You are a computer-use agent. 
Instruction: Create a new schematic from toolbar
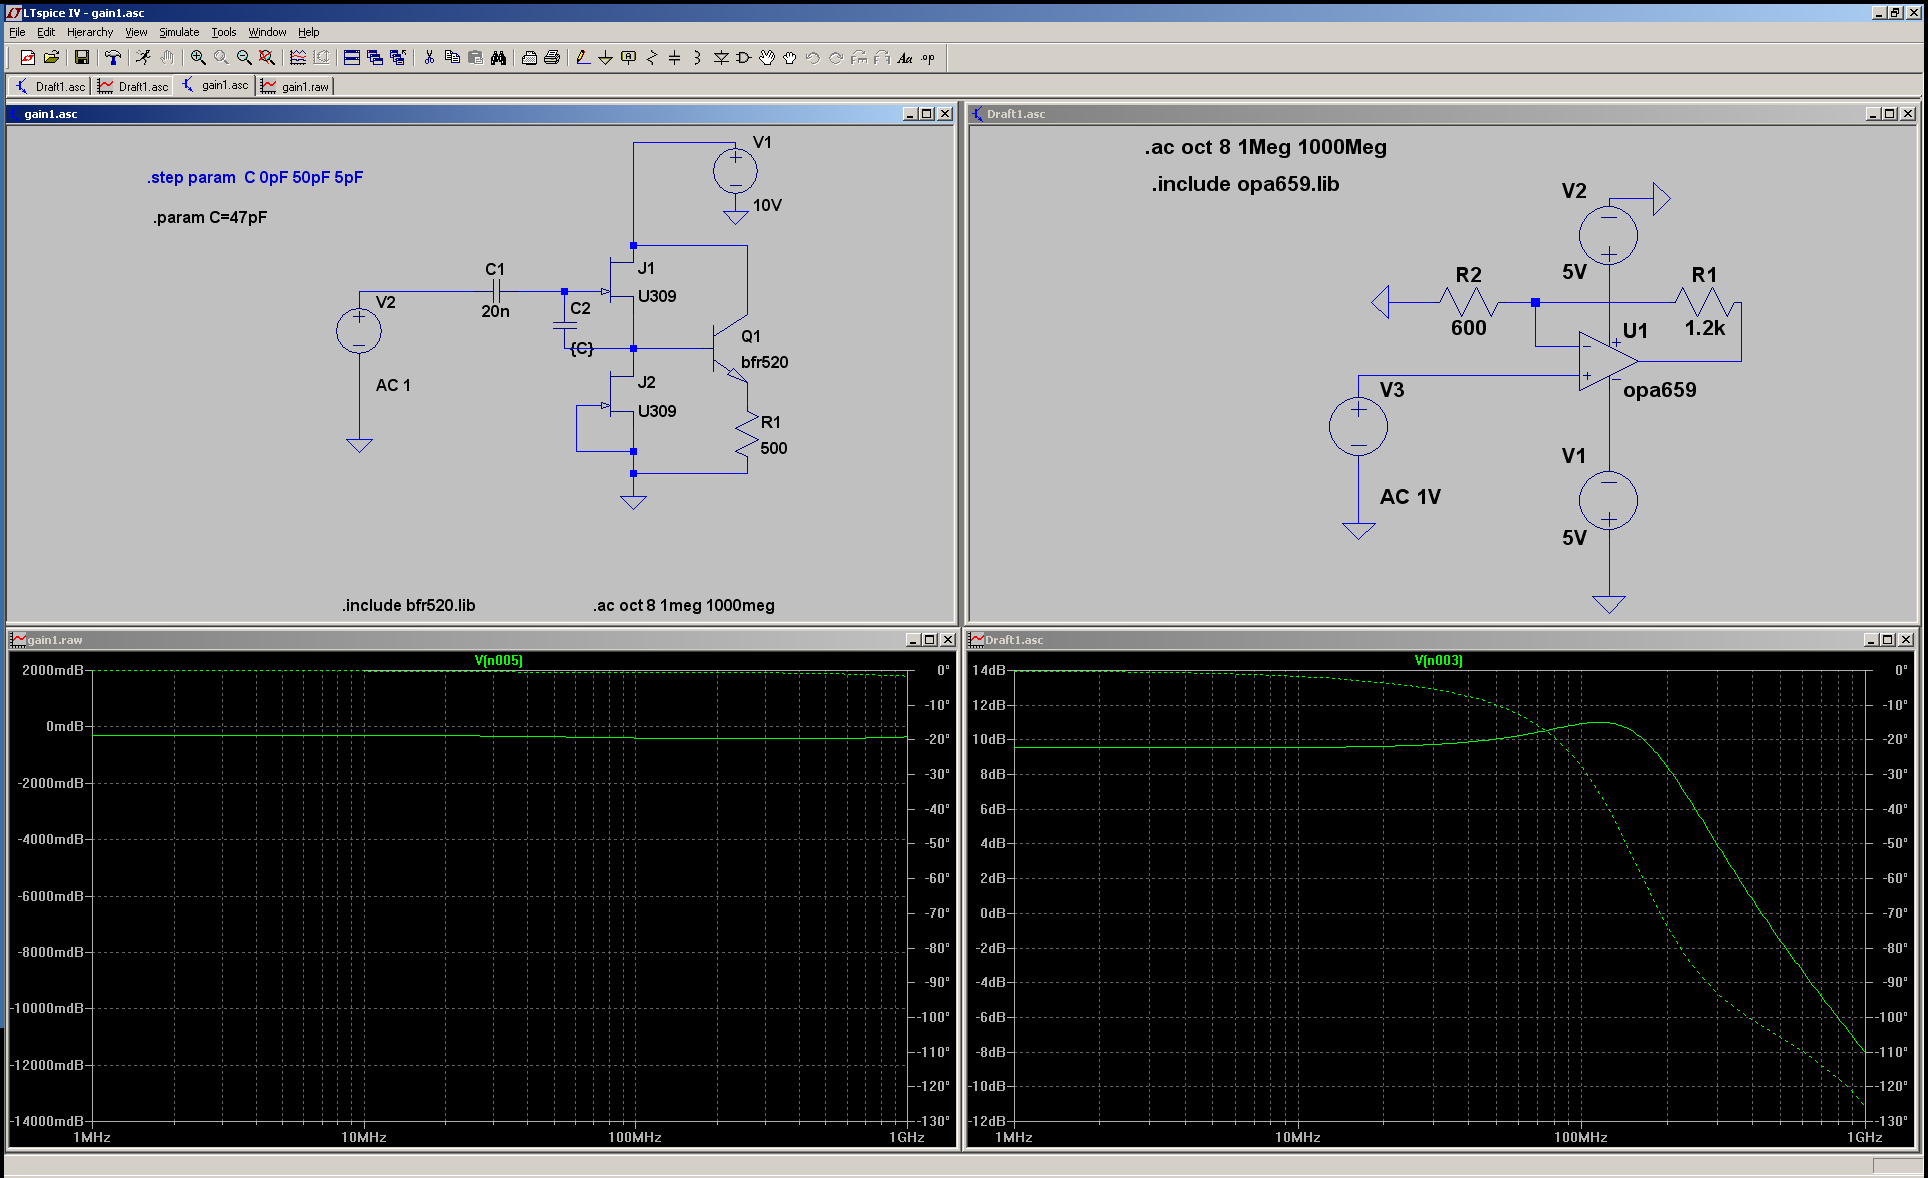click(28, 58)
